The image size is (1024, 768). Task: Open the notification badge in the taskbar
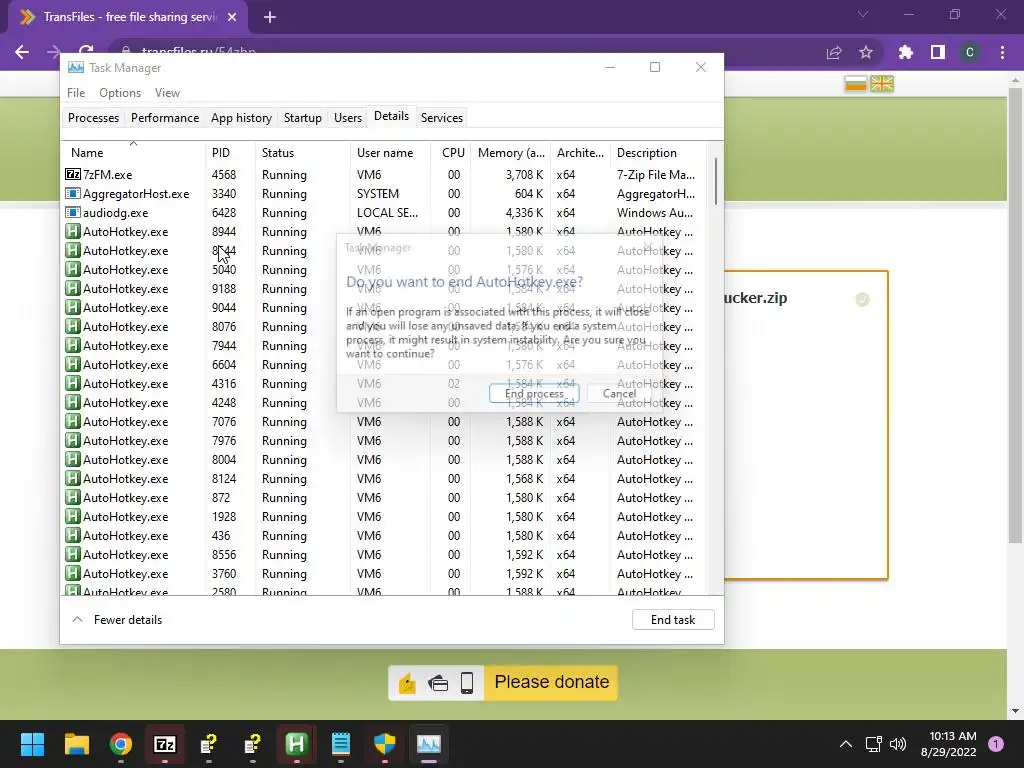(x=996, y=744)
